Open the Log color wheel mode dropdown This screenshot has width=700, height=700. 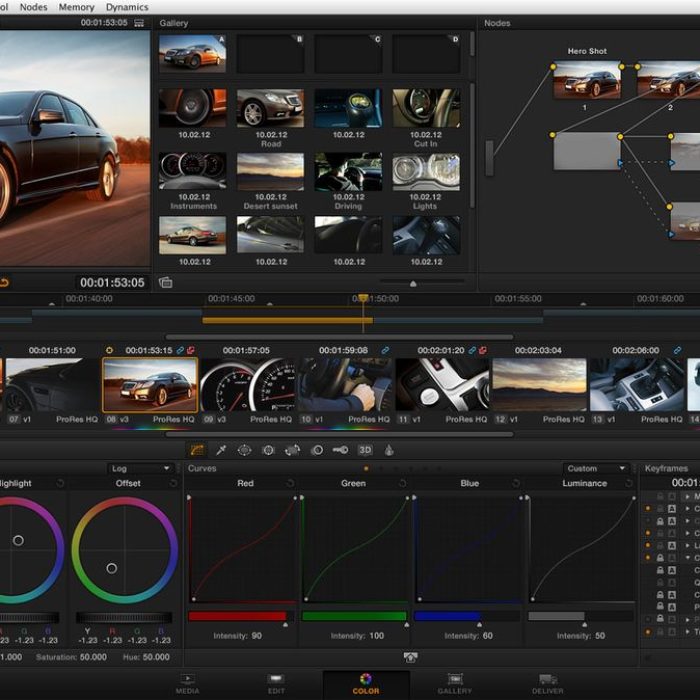tap(140, 468)
